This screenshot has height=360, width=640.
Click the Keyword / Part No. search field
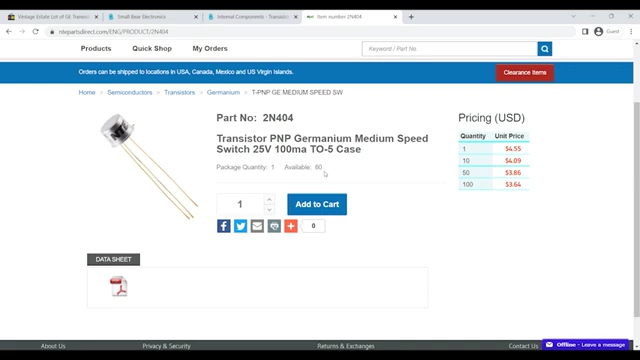click(450, 49)
